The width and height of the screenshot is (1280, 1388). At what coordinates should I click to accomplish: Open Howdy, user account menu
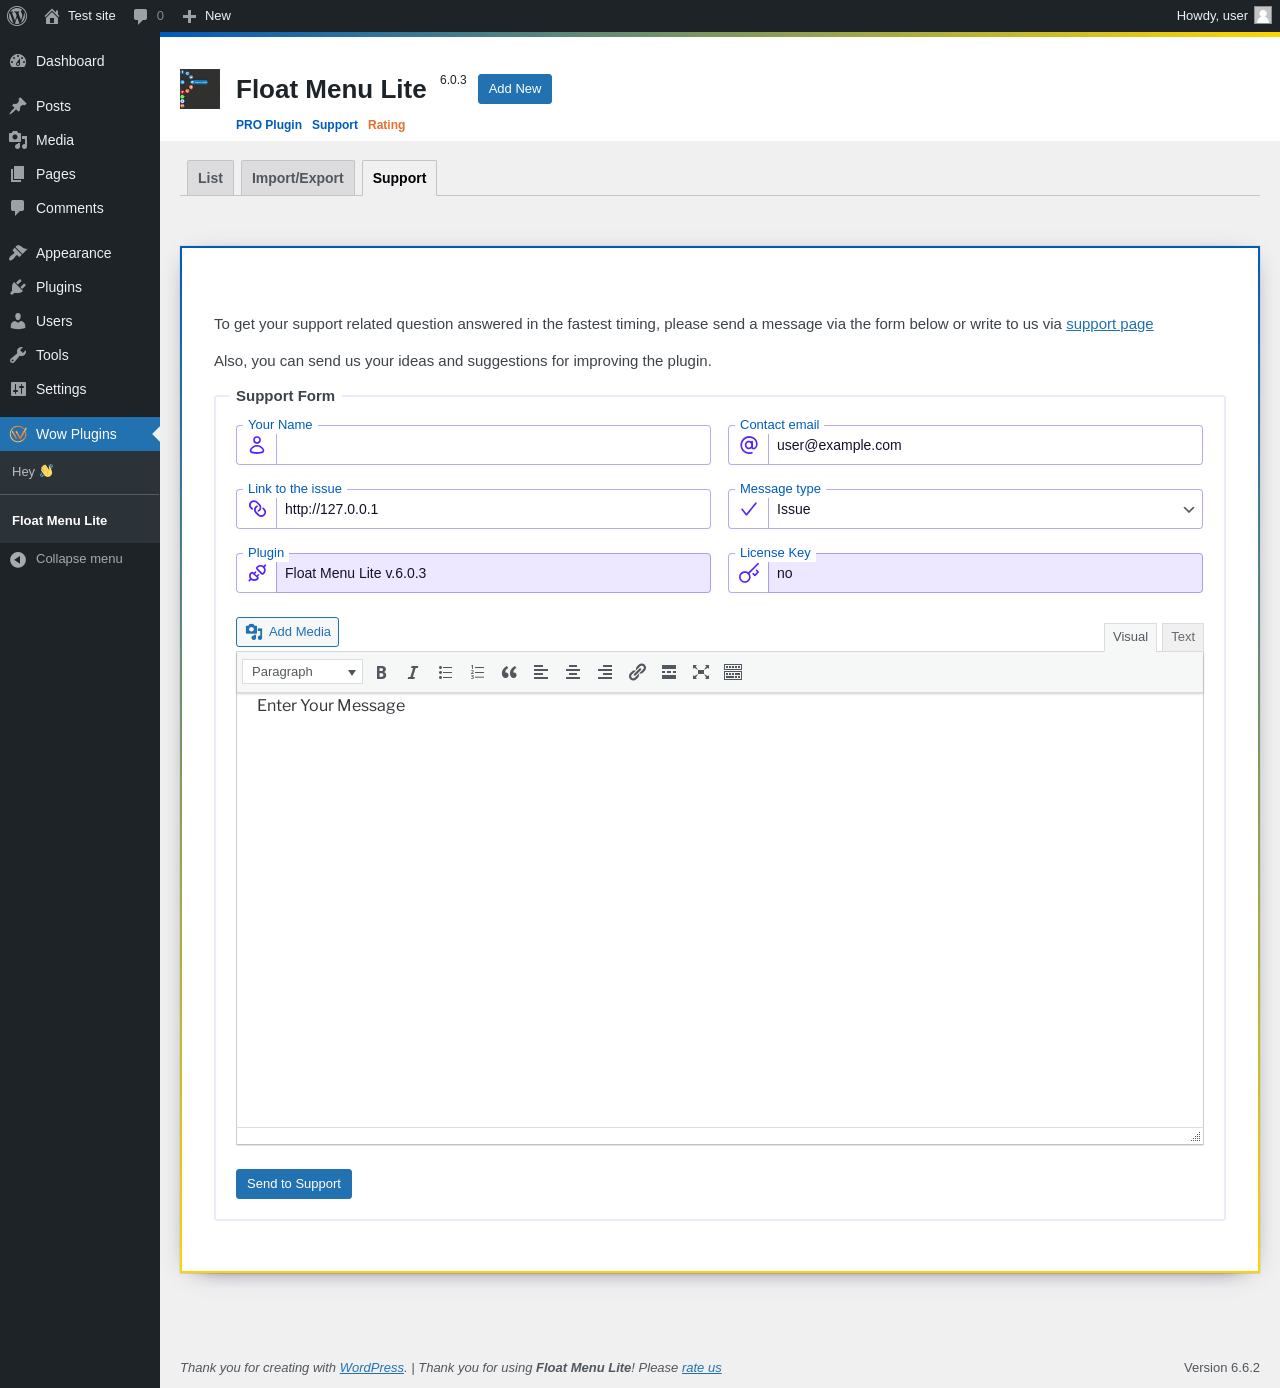tap(1224, 16)
